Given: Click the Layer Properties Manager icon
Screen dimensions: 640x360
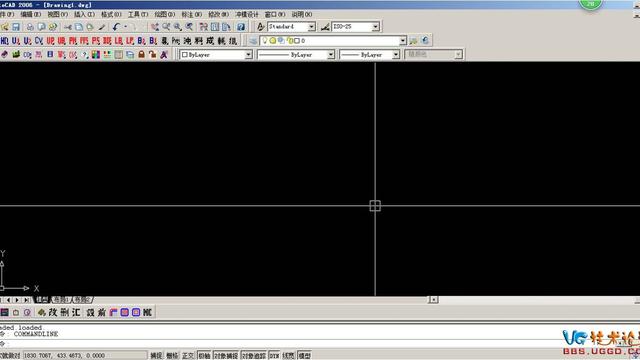Looking at the screenshot, I should pos(253,41).
